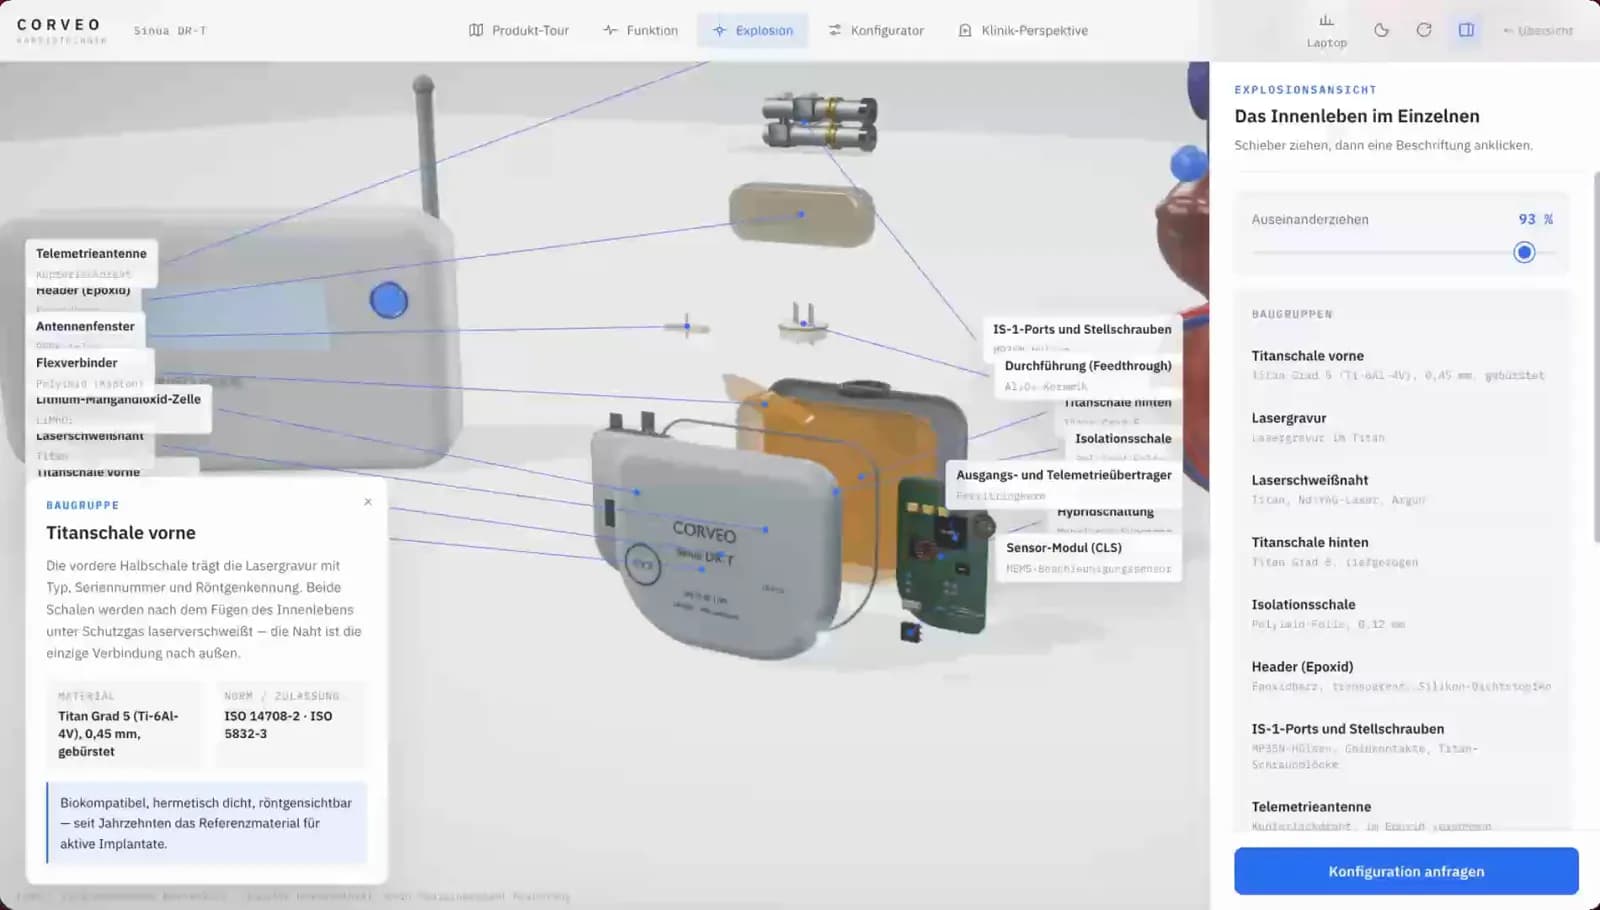Choose Laserschweißnaht in the Baugruppen list

1402,488
